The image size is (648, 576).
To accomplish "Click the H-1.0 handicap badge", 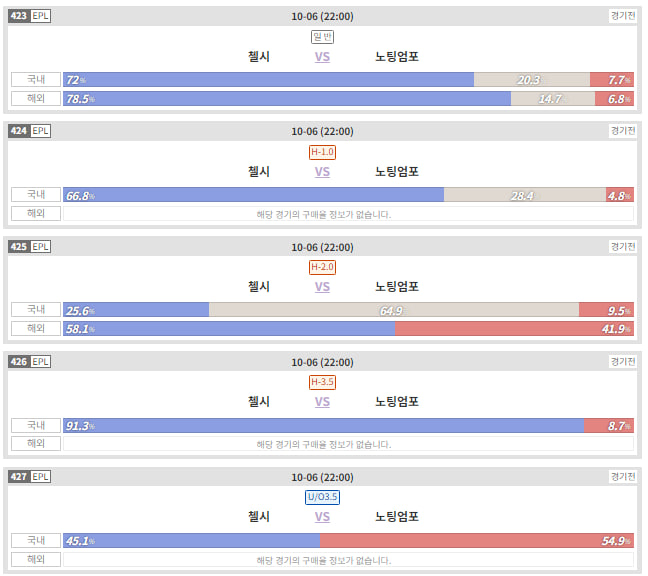I will (x=322, y=152).
